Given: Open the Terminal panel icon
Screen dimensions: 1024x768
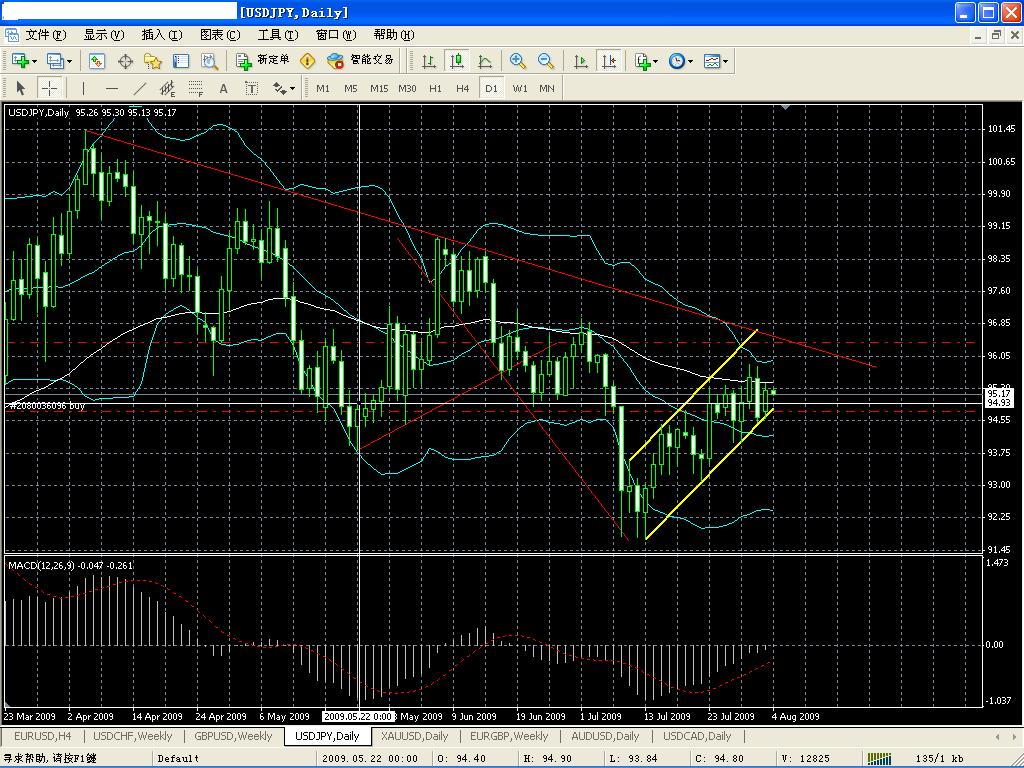Looking at the screenshot, I should 181,61.
